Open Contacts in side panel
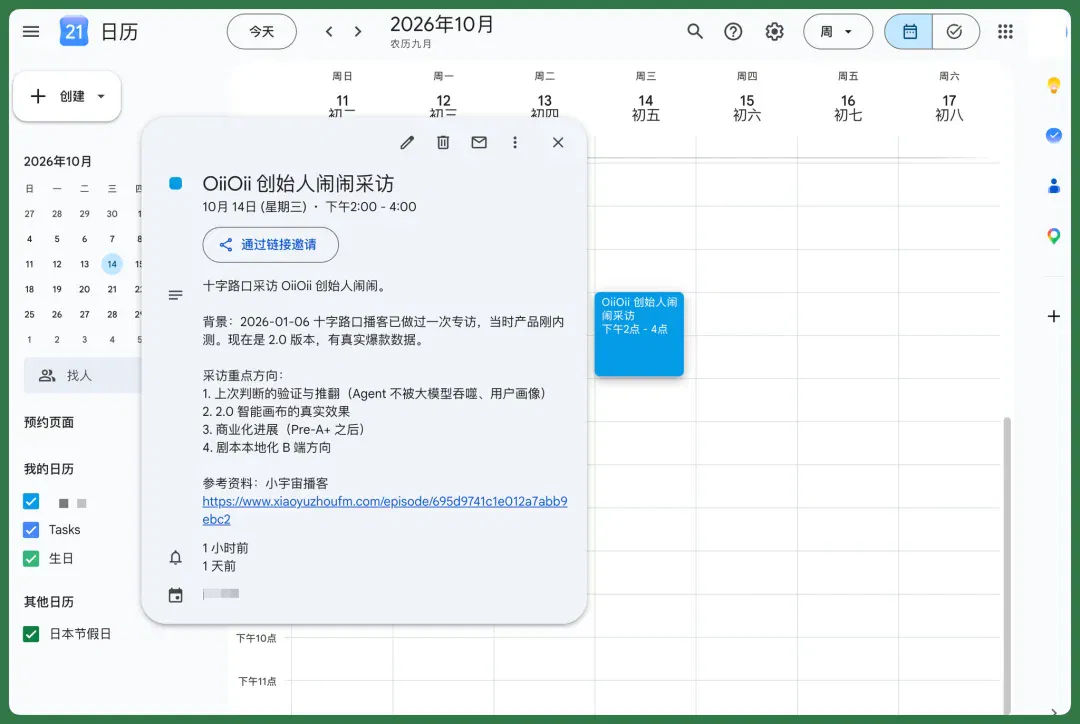The image size is (1080, 724). tap(1053, 186)
